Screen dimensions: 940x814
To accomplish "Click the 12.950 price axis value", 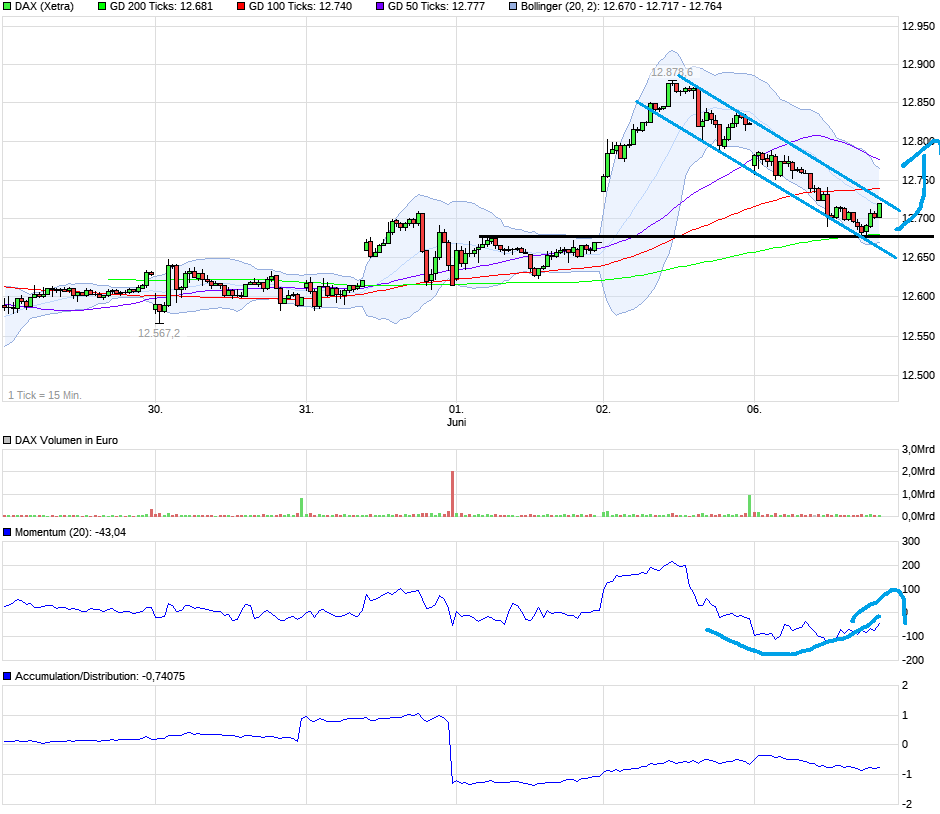I will coord(918,26).
